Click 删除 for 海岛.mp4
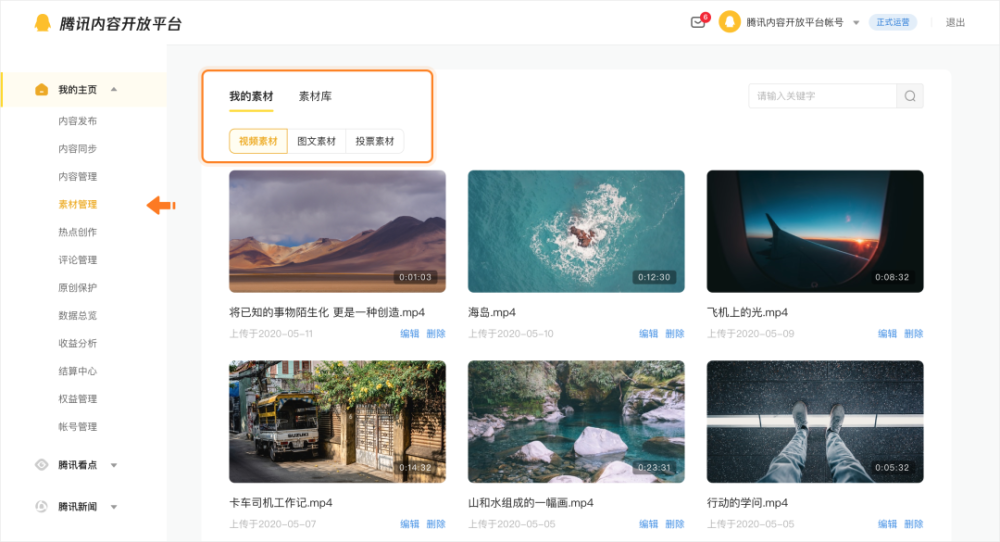This screenshot has width=1000, height=542. point(675,333)
